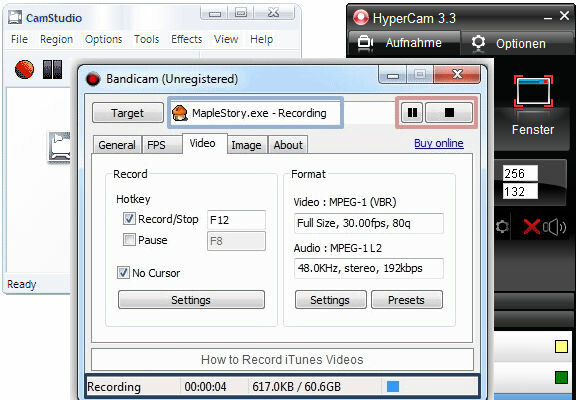Click the HyperCam field showing 132

click(520, 191)
